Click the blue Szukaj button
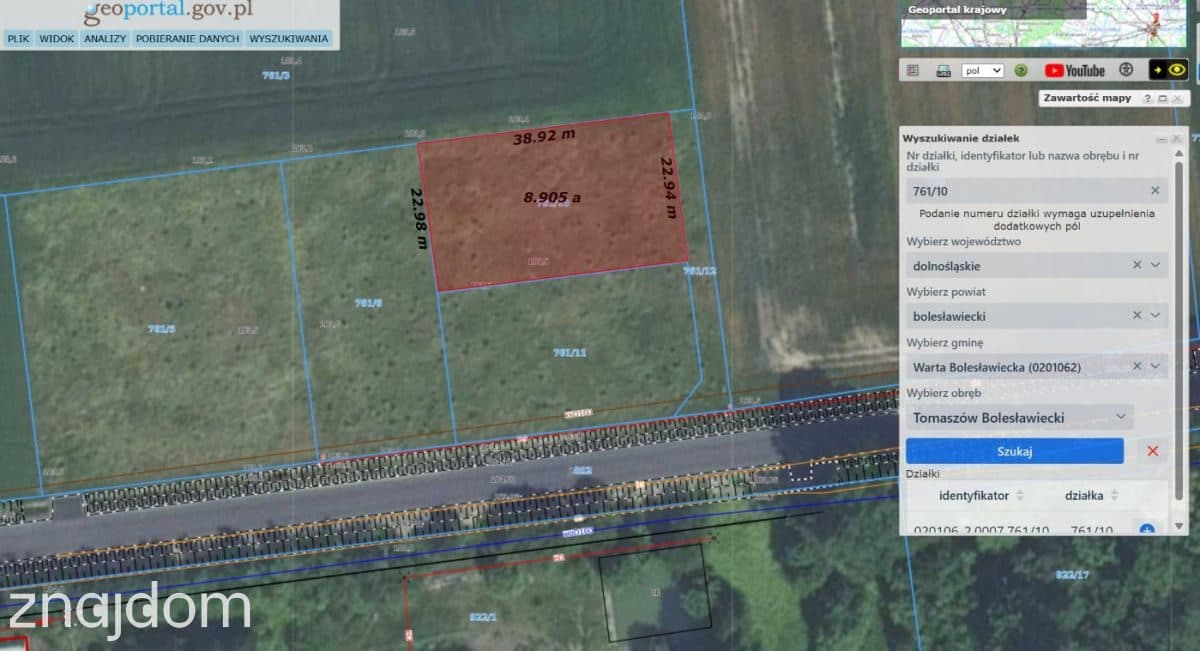The width and height of the screenshot is (1200, 651). pos(1015,451)
